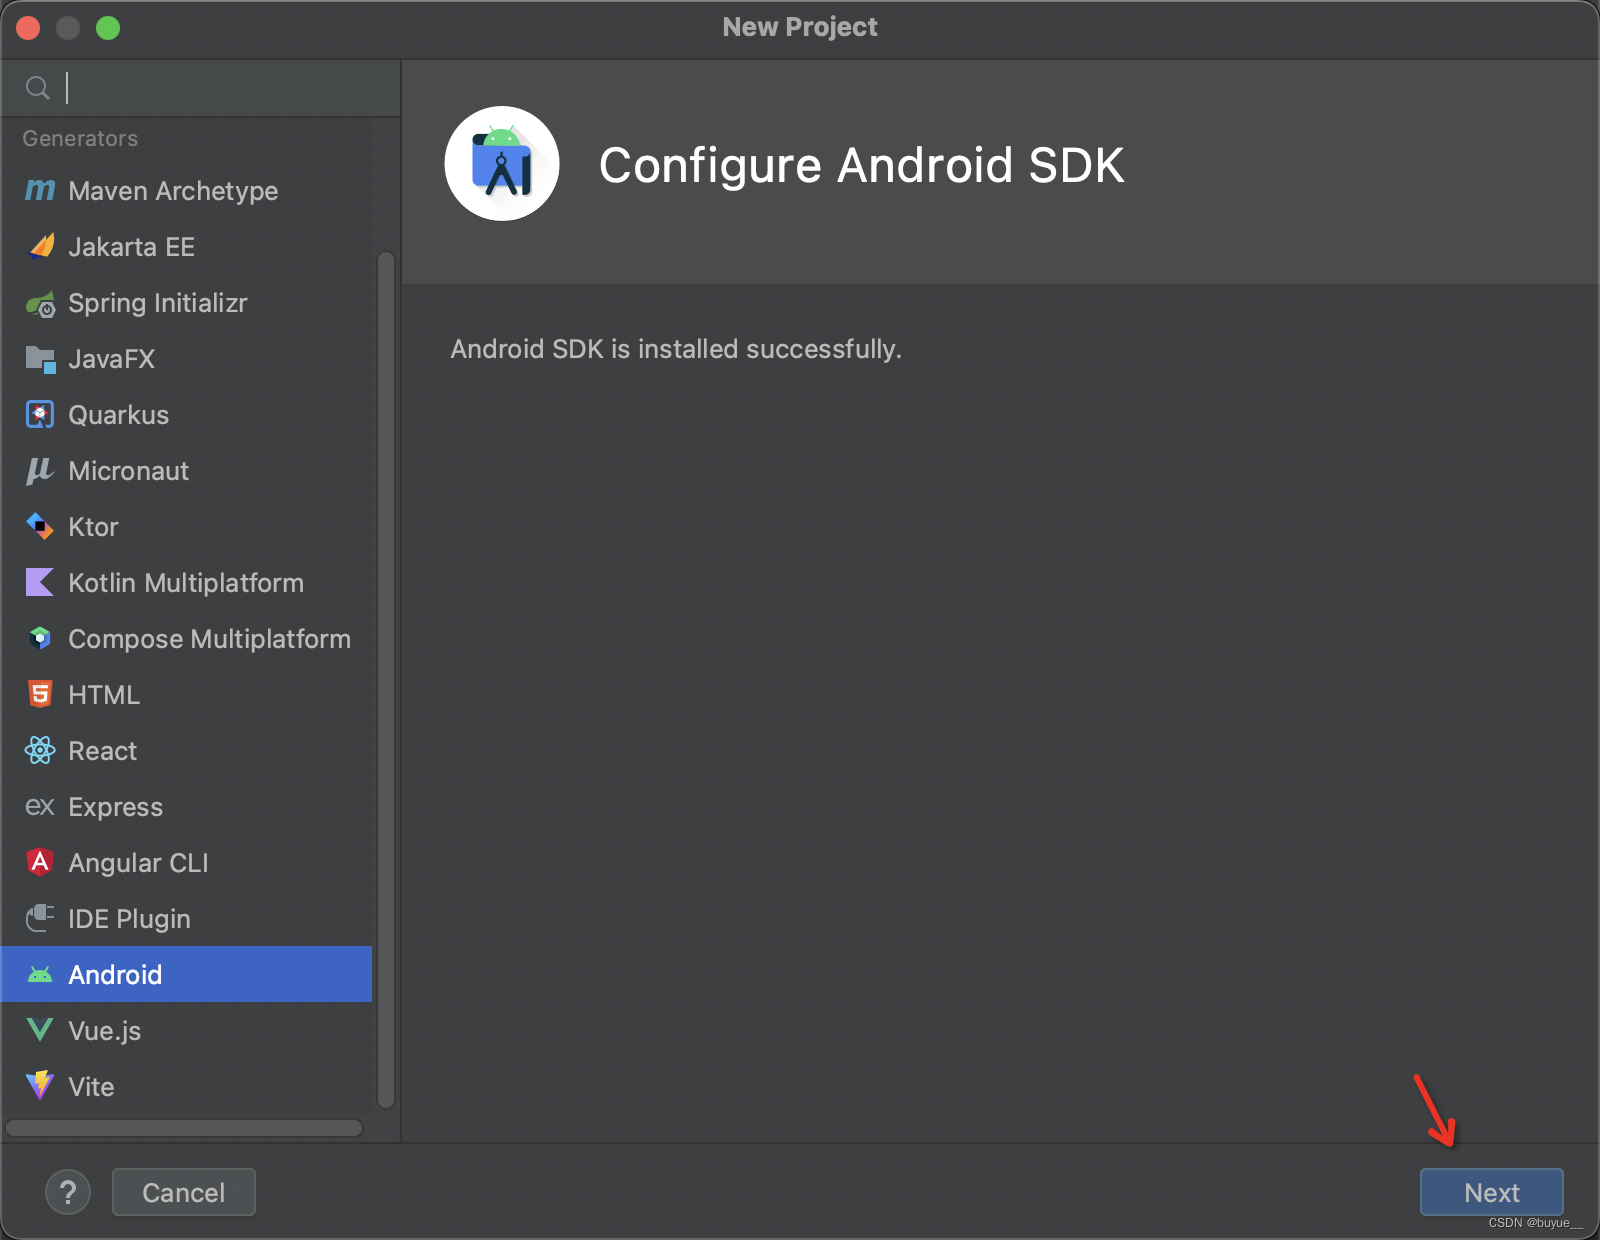Click the Configure Android SDK title

point(861,165)
